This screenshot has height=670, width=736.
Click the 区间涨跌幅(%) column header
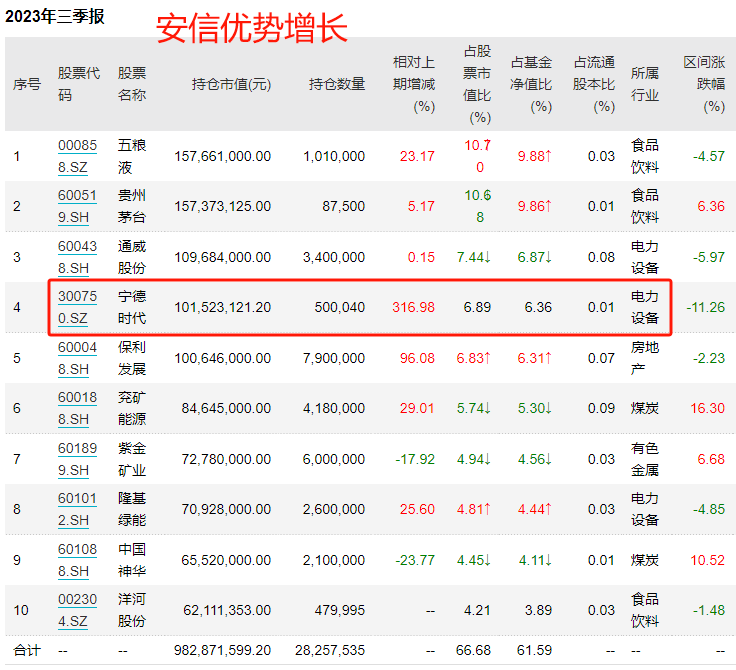pos(704,85)
